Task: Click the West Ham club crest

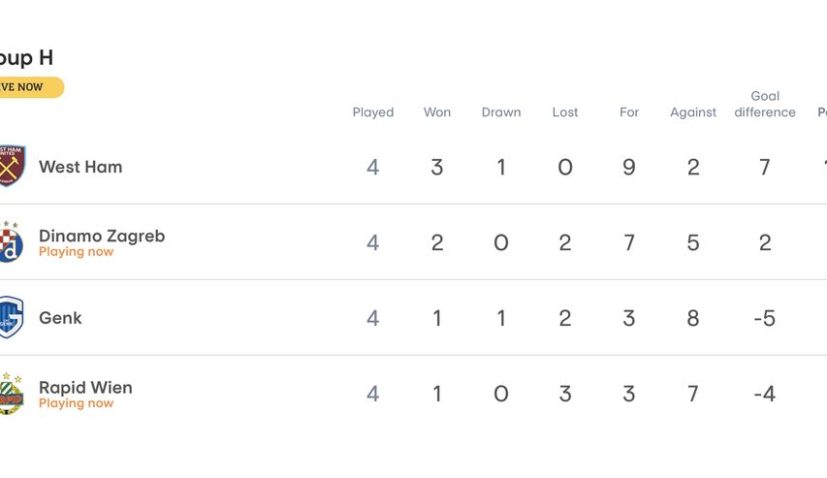Action: 10,167
